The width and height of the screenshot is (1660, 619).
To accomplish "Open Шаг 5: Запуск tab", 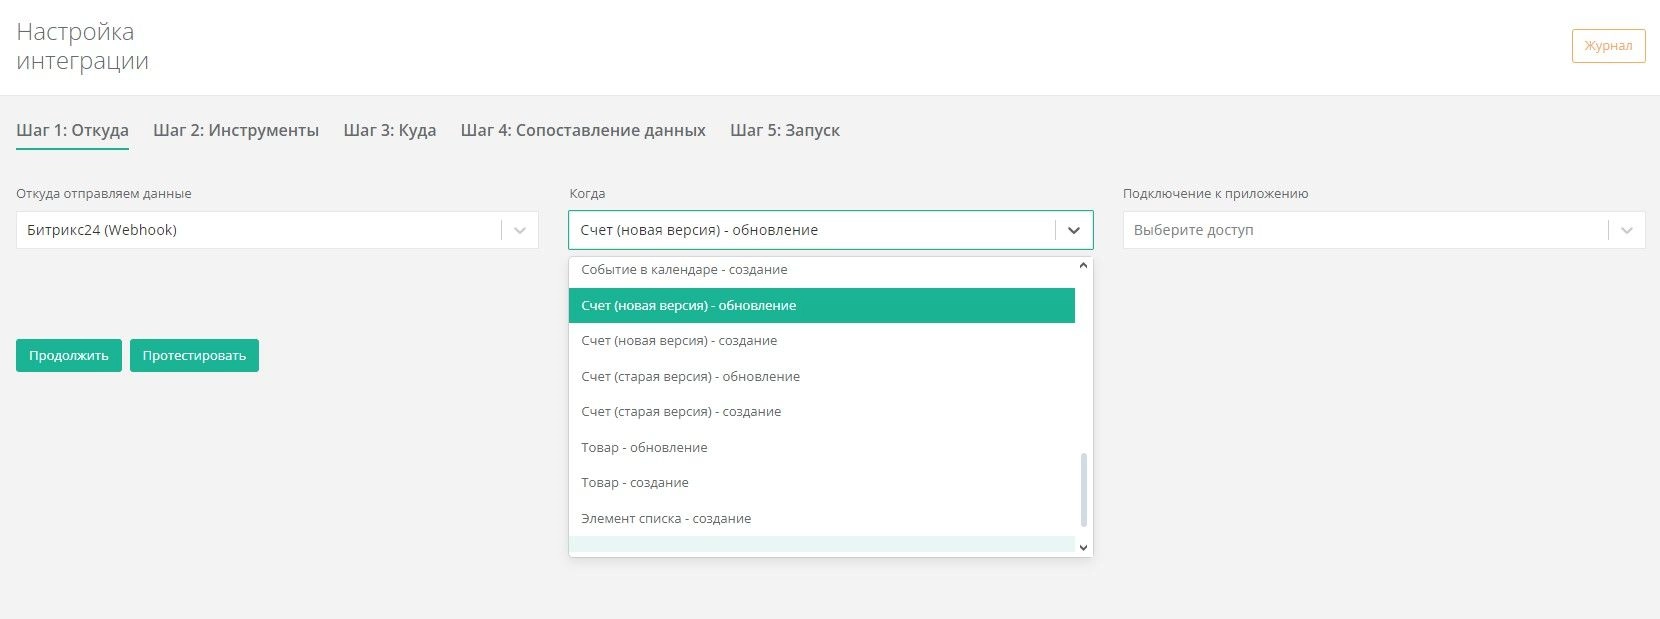I will (x=784, y=130).
